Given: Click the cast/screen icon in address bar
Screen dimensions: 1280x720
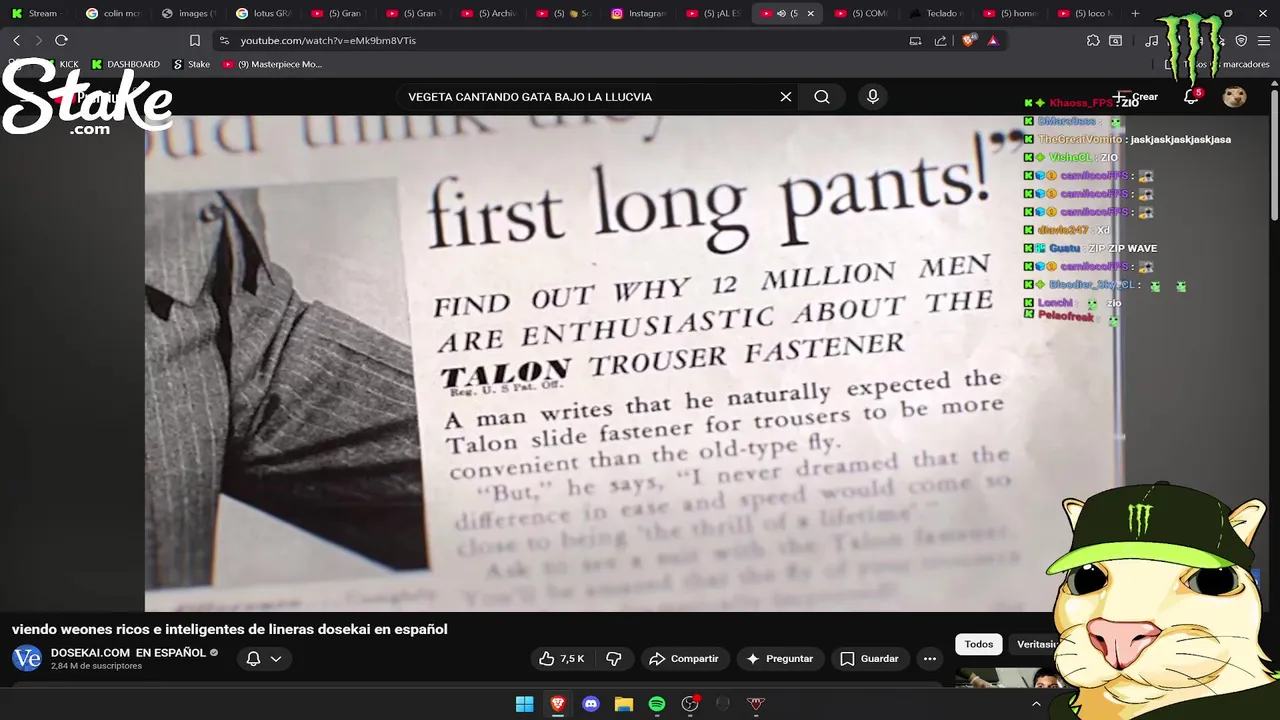Looking at the screenshot, I should (915, 41).
